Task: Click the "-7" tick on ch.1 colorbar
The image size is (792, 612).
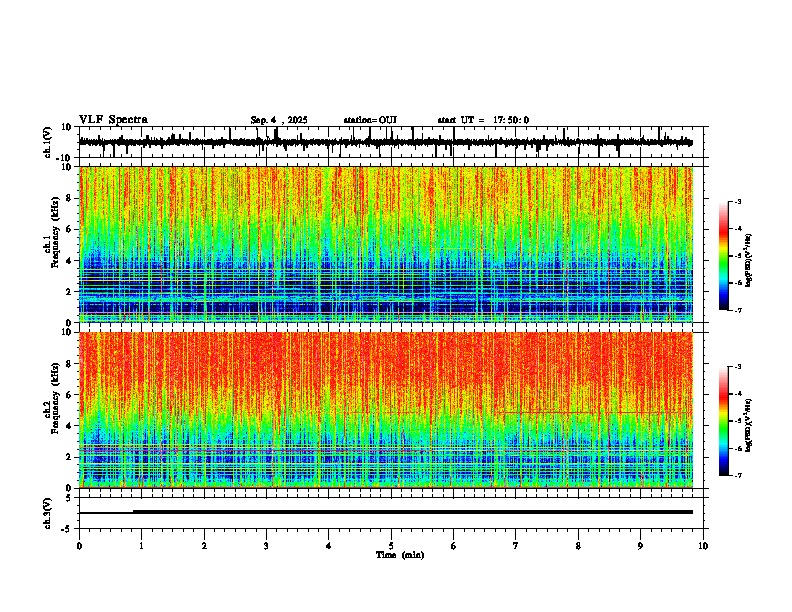Action: (737, 310)
